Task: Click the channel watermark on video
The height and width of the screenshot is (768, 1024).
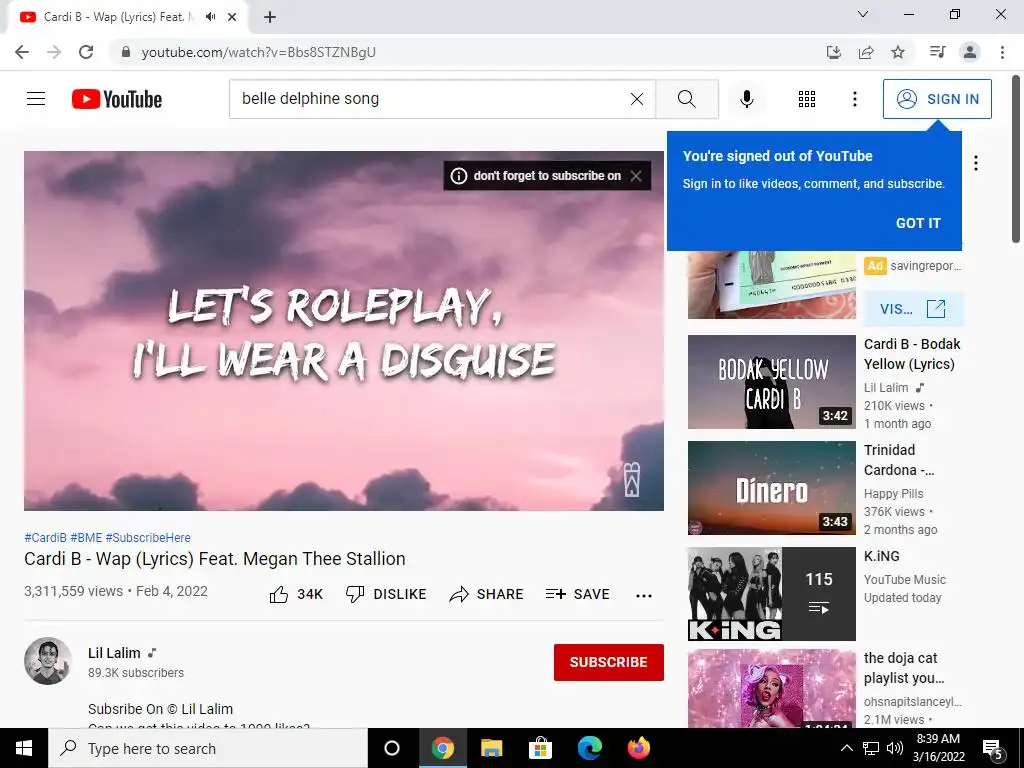Action: (632, 479)
